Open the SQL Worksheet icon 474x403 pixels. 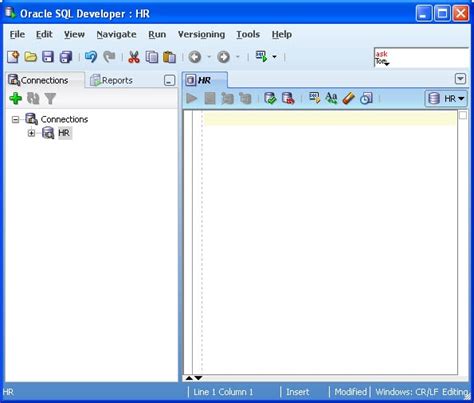(262, 57)
